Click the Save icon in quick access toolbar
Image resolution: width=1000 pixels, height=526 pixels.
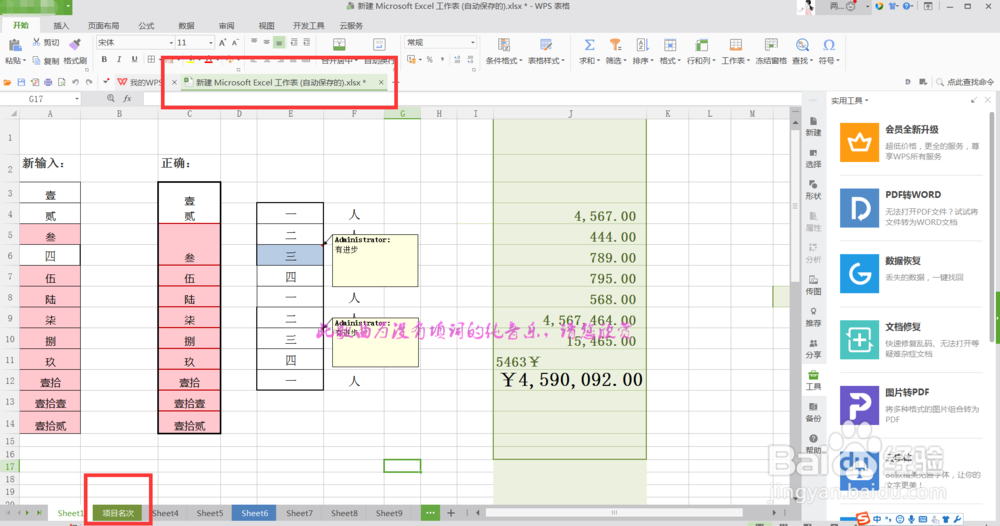tap(21, 82)
